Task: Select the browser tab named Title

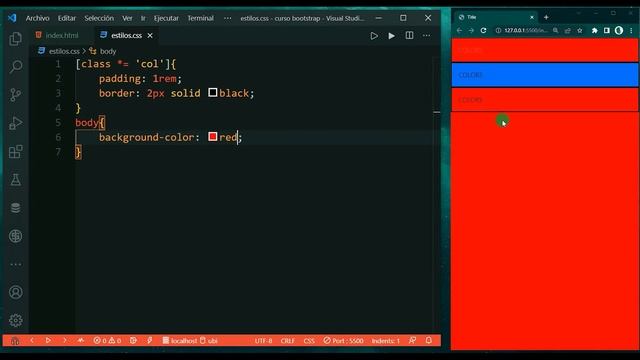Action: [496, 17]
